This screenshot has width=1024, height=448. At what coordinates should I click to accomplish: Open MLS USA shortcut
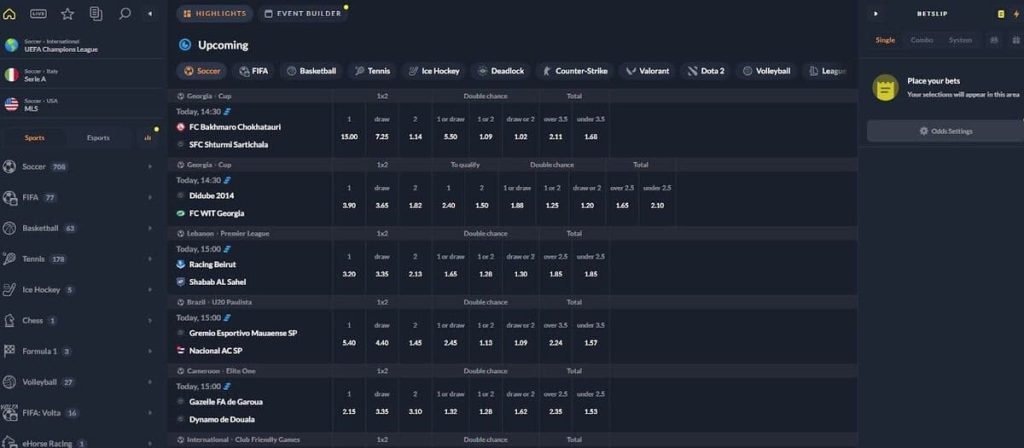click(83, 104)
